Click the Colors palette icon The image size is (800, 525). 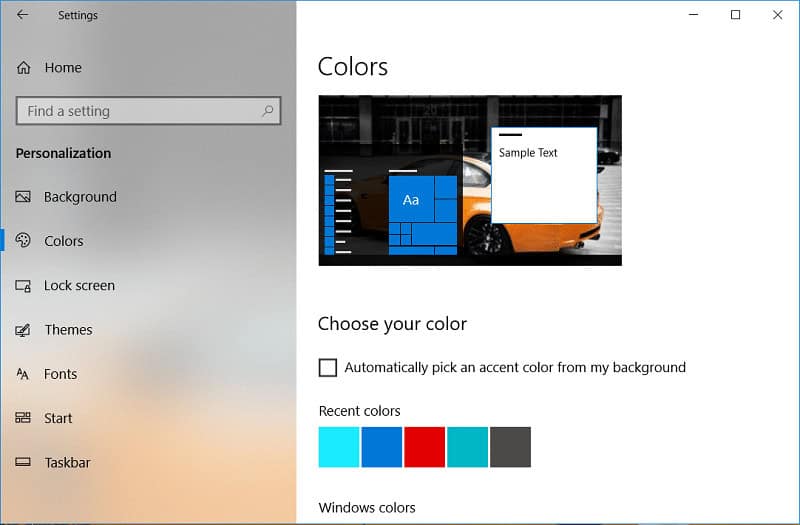pos(24,241)
